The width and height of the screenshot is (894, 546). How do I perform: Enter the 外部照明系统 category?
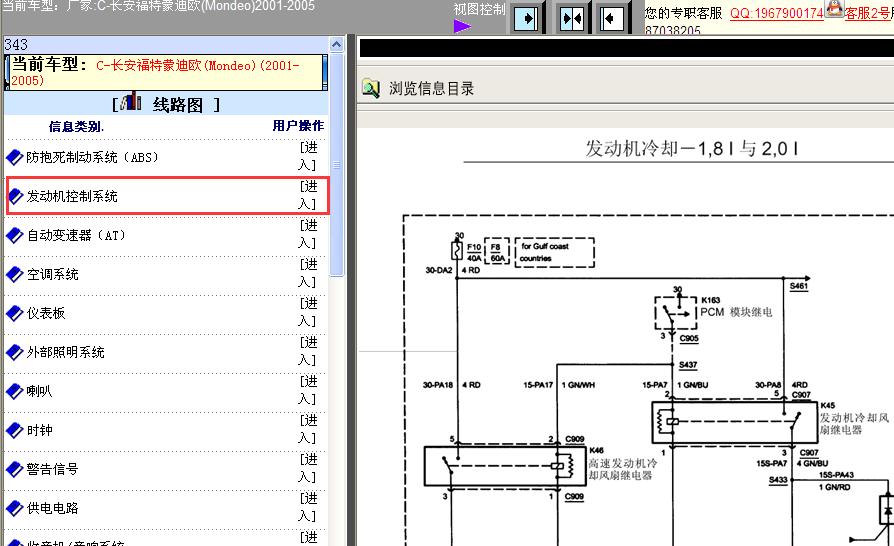coord(308,351)
